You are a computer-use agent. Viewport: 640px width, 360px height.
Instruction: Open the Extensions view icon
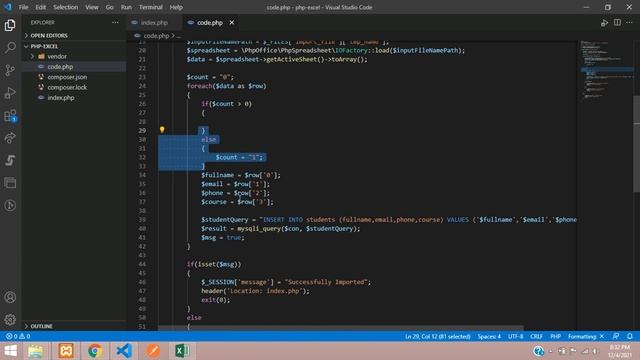pos(10,116)
